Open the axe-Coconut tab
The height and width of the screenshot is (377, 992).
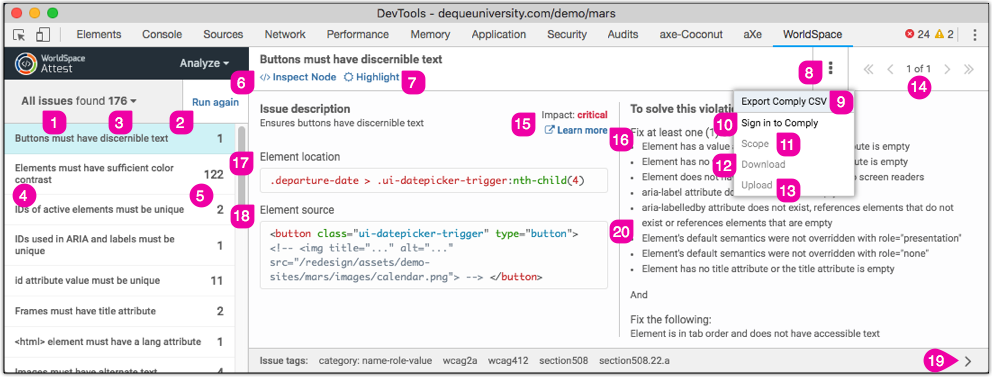[691, 35]
